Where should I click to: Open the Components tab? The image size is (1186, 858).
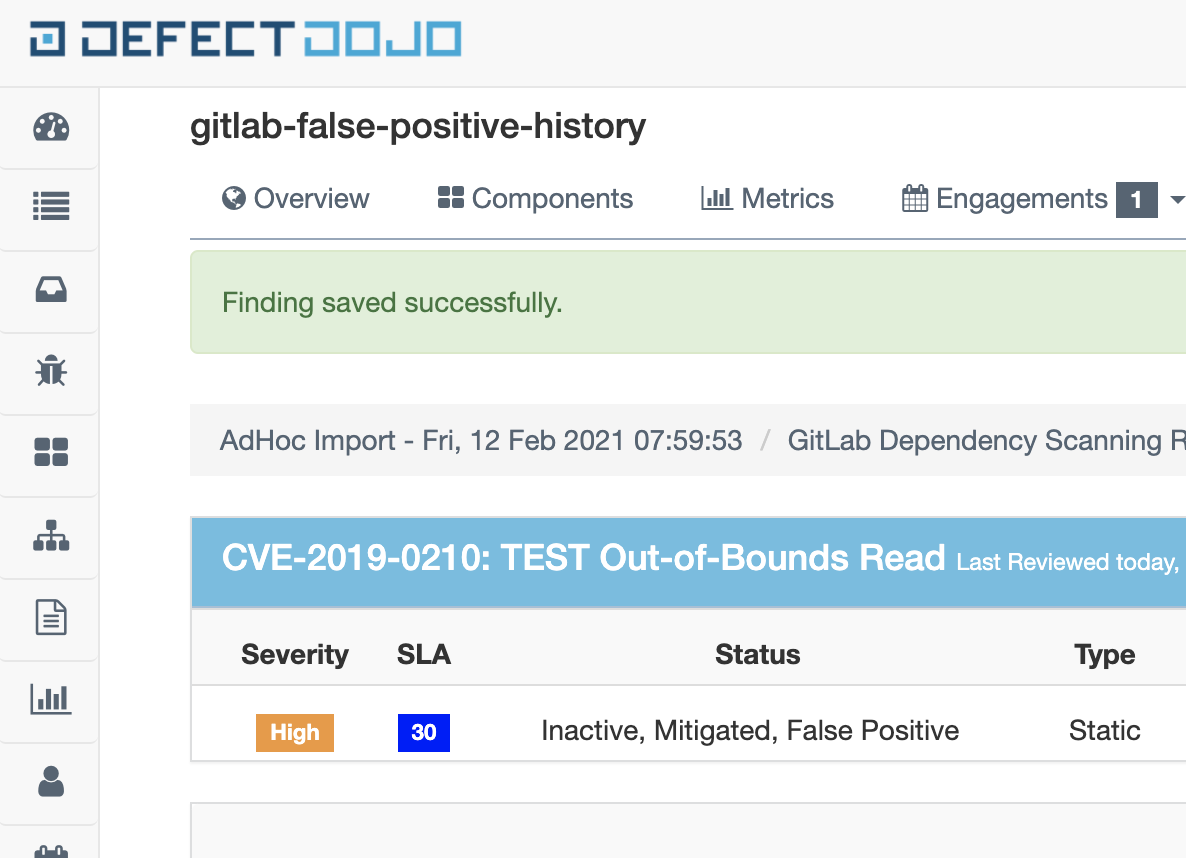pos(535,199)
